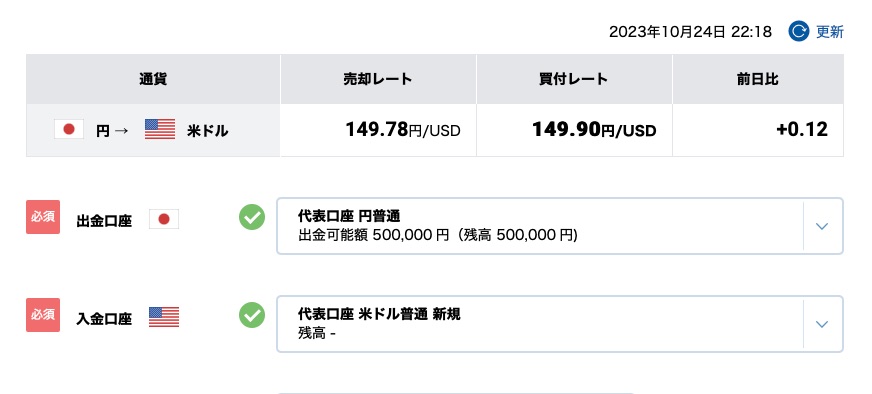
Task: Click the green checkmark for withdrawal account
Action: click(252, 217)
